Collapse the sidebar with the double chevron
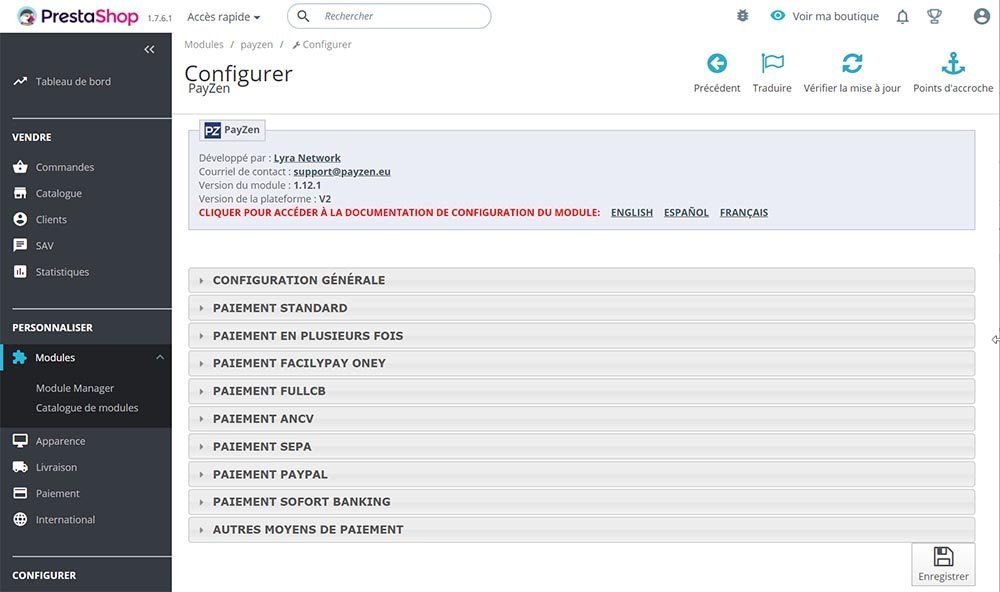Screen dimensions: 1000x592 pyautogui.click(x=149, y=49)
